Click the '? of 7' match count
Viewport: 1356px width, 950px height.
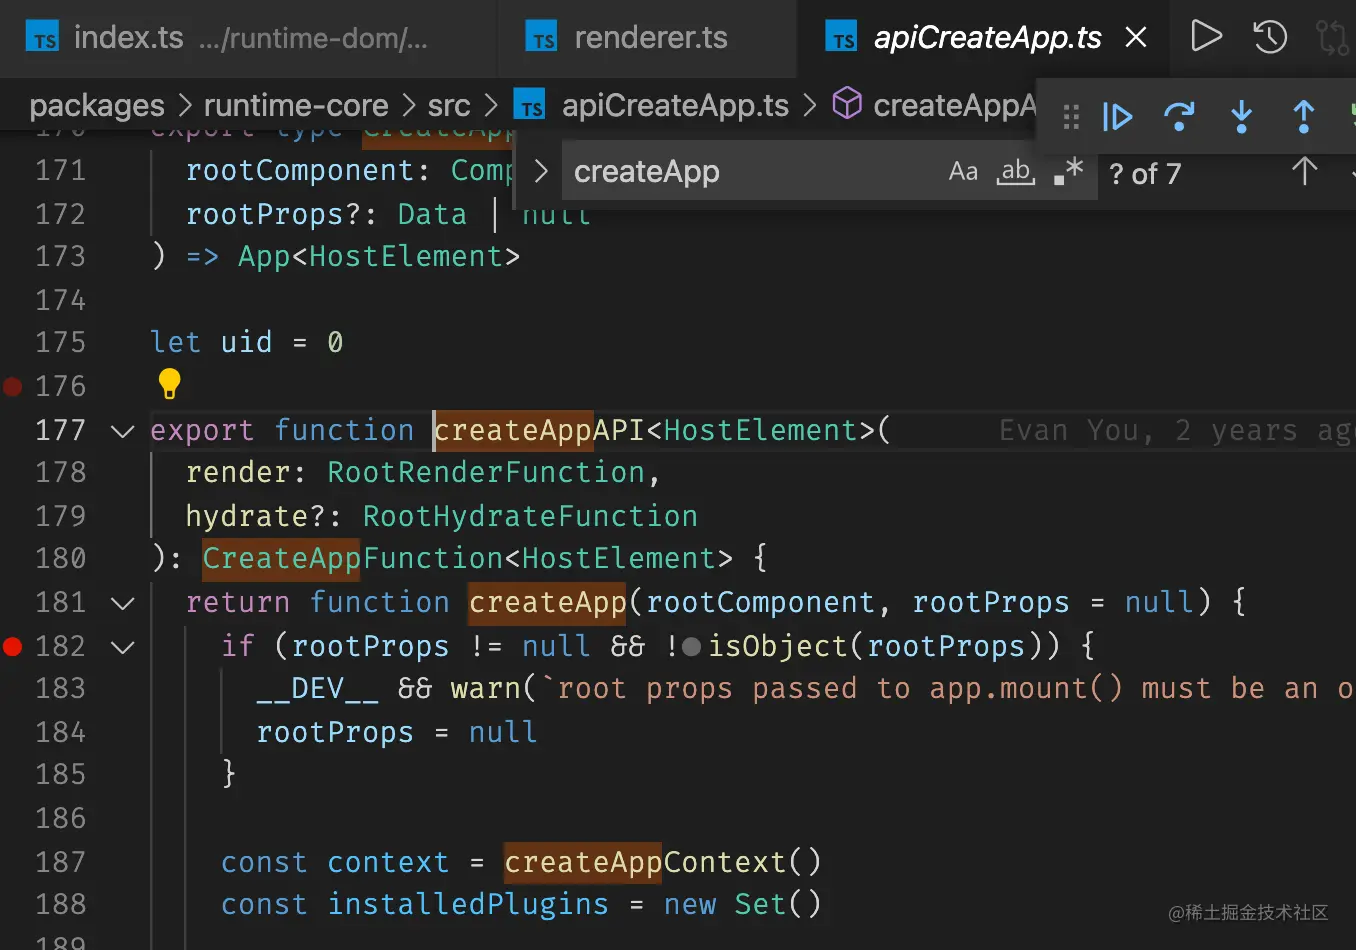click(x=1145, y=174)
